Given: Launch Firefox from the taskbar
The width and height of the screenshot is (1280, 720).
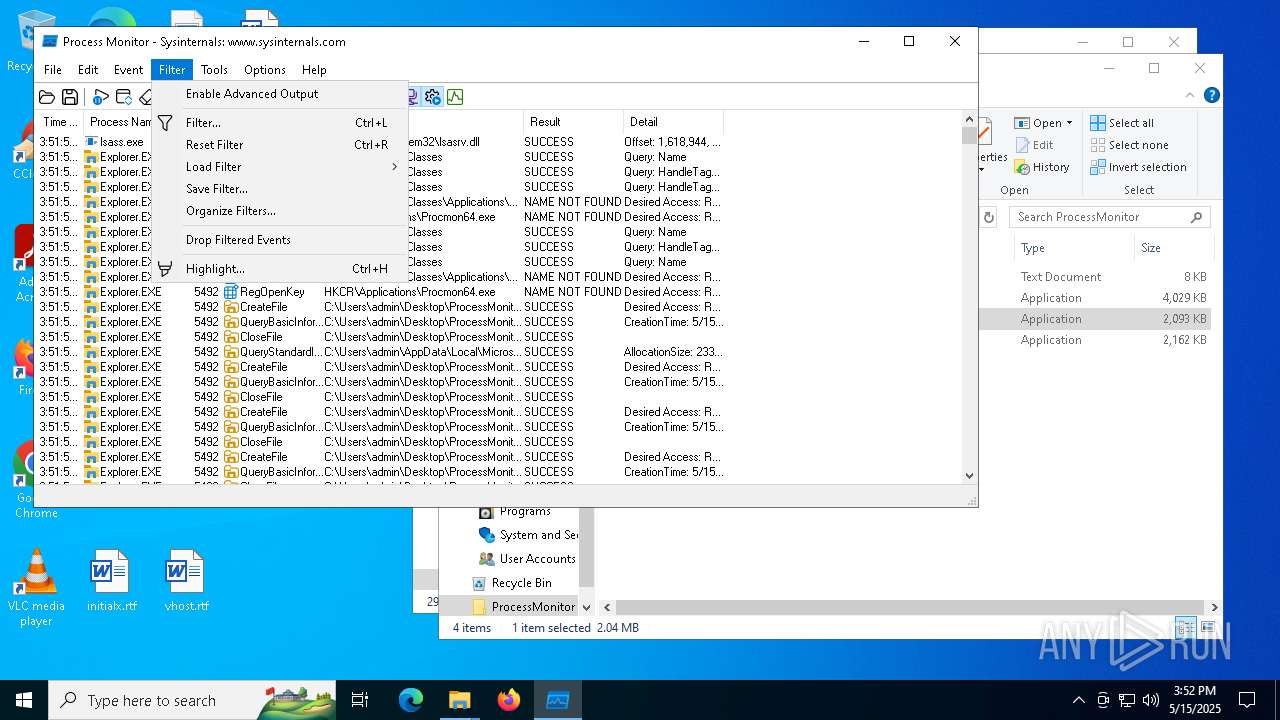Looking at the screenshot, I should 509,700.
